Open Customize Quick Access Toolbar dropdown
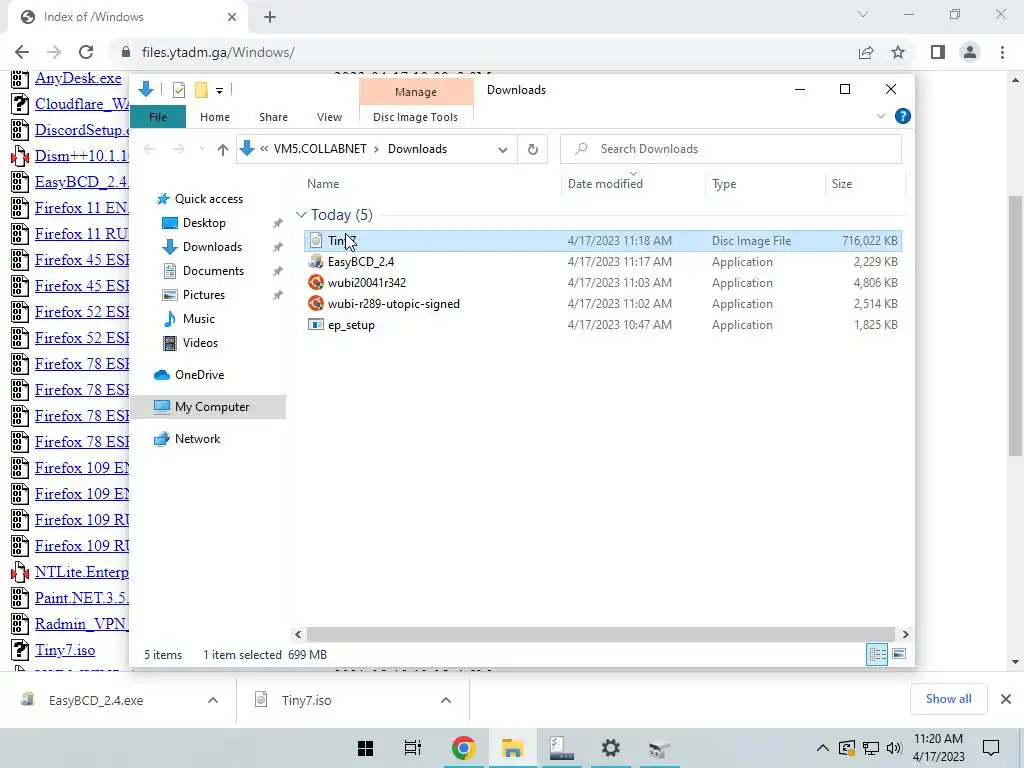1024x768 pixels. point(219,91)
